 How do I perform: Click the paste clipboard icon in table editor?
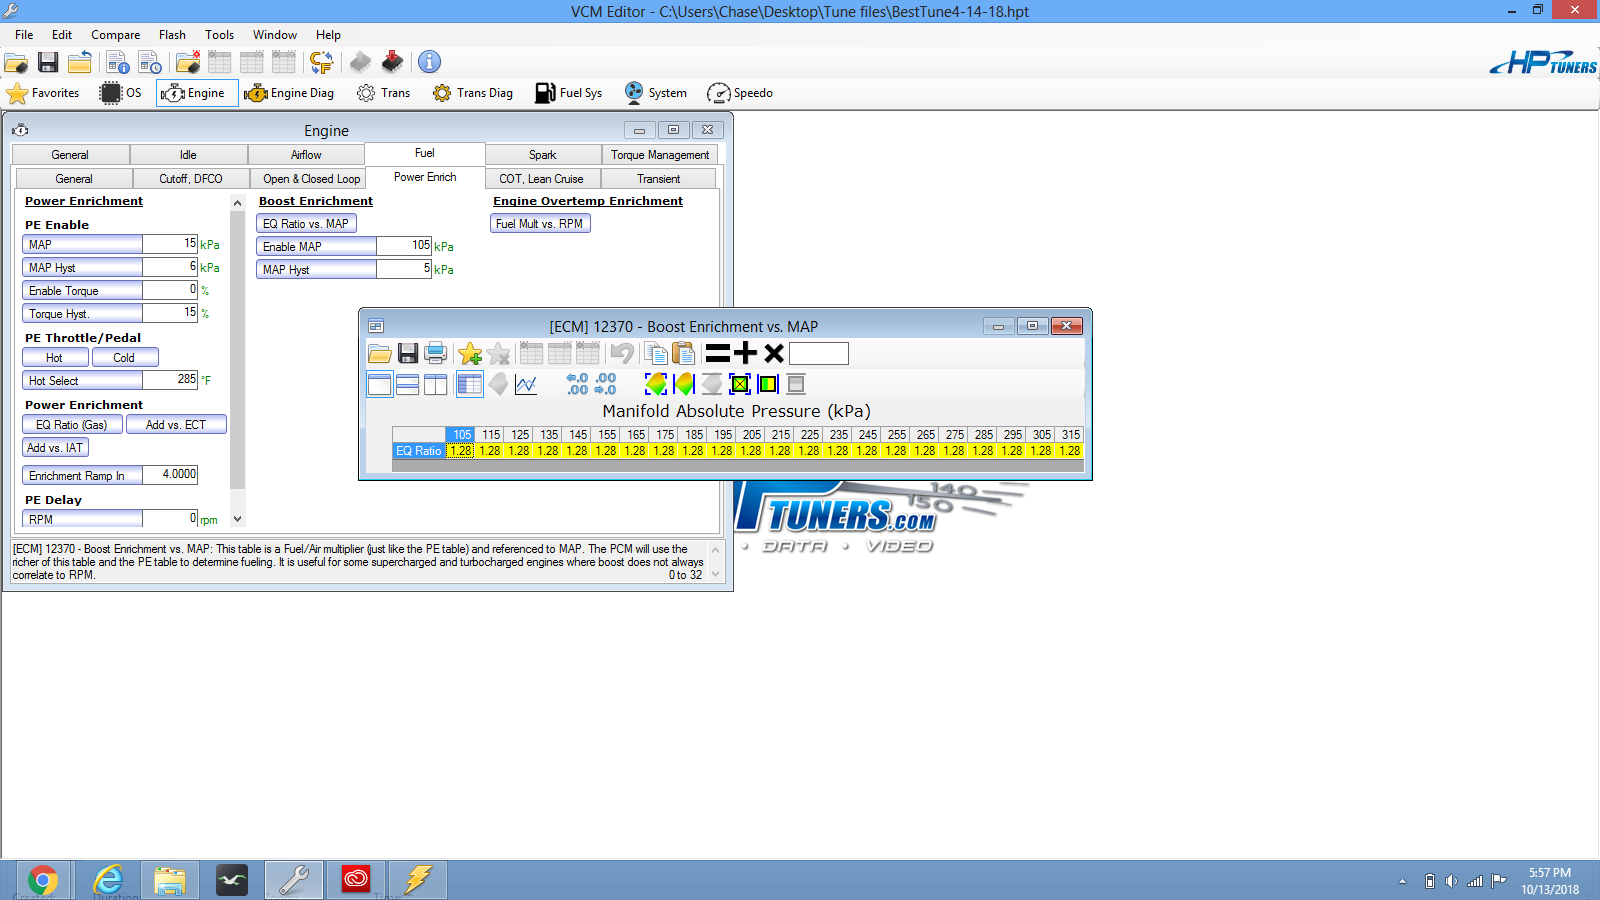[683, 353]
